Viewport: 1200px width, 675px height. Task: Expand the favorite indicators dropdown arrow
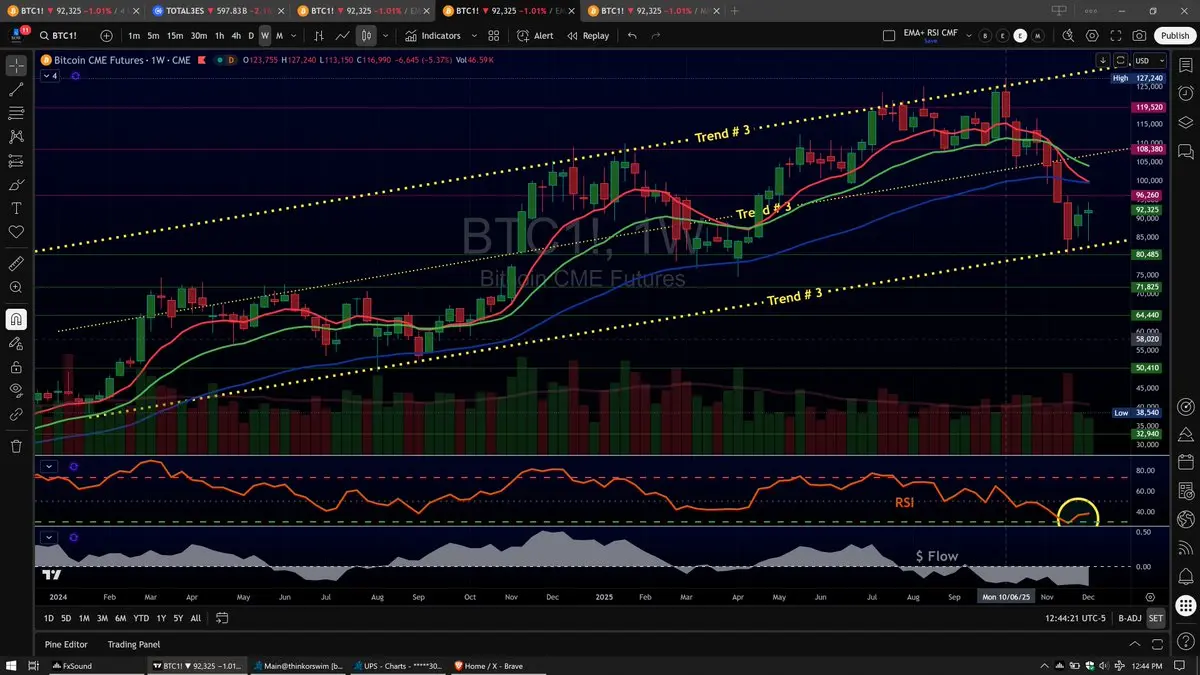pos(473,35)
